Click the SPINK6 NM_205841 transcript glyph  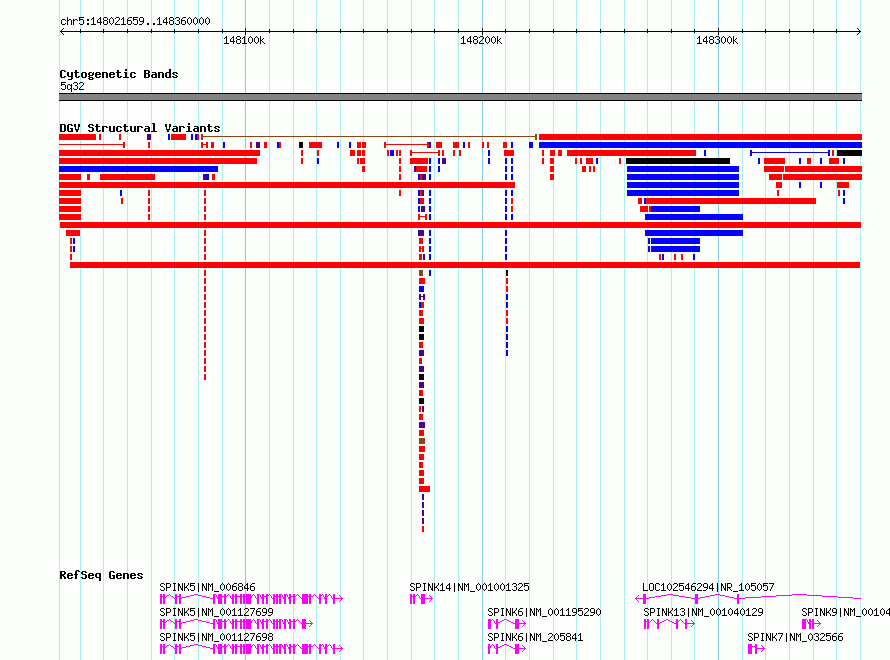pos(506,649)
